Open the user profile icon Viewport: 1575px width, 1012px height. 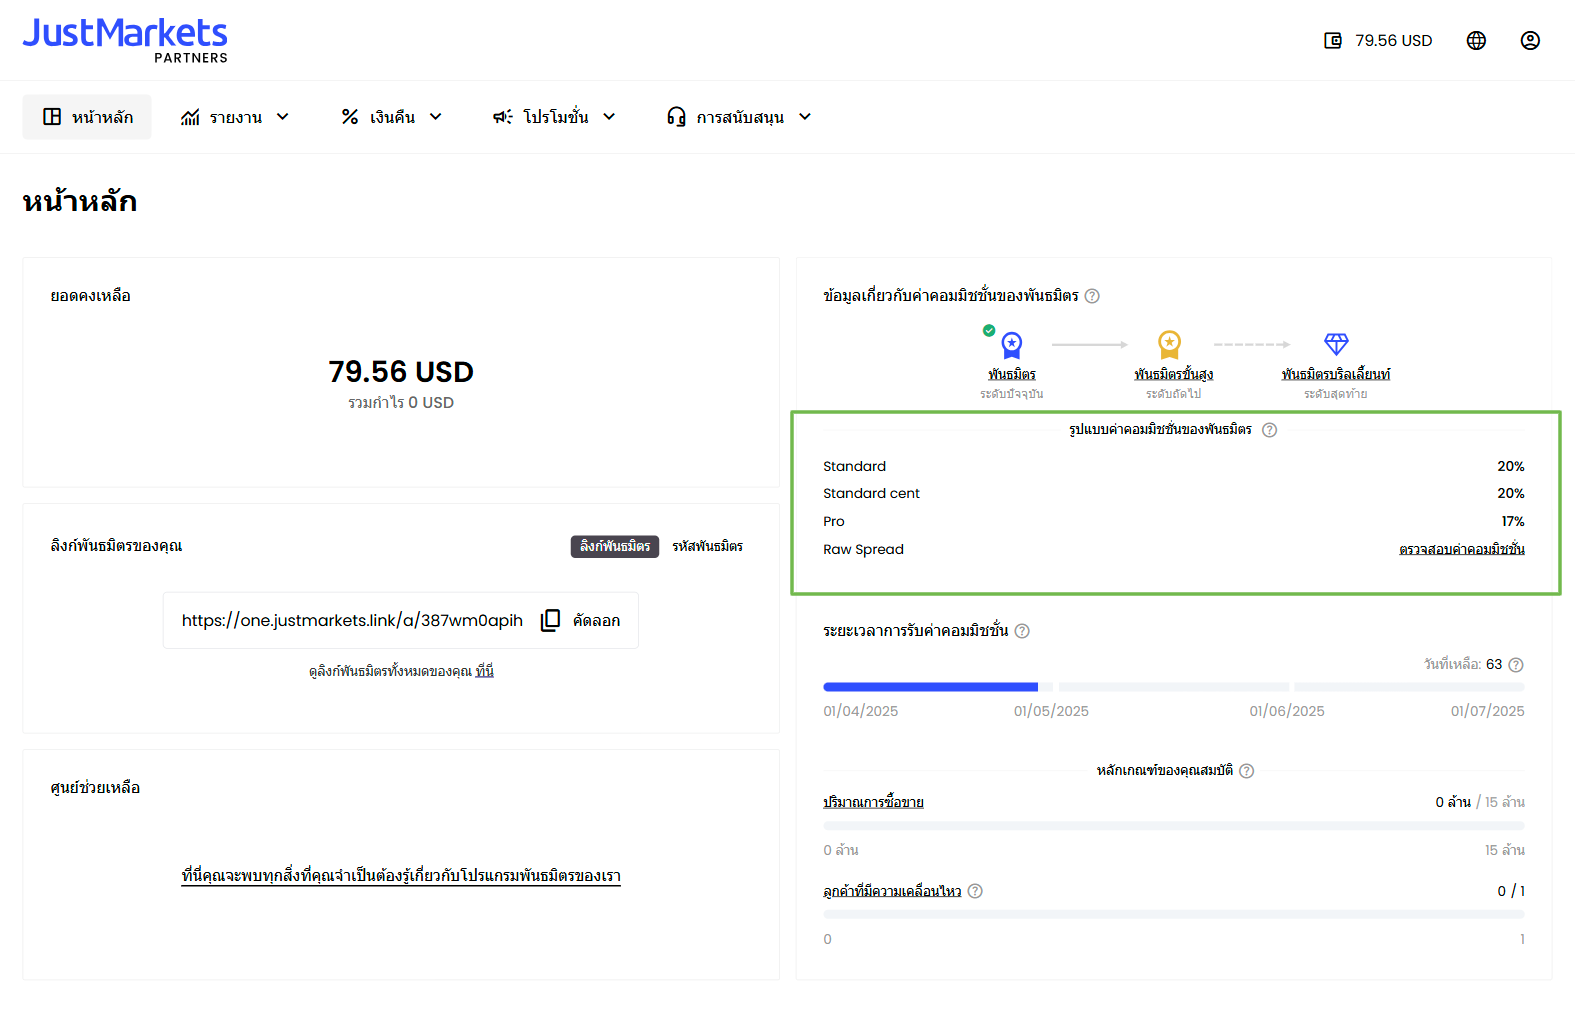(x=1530, y=40)
